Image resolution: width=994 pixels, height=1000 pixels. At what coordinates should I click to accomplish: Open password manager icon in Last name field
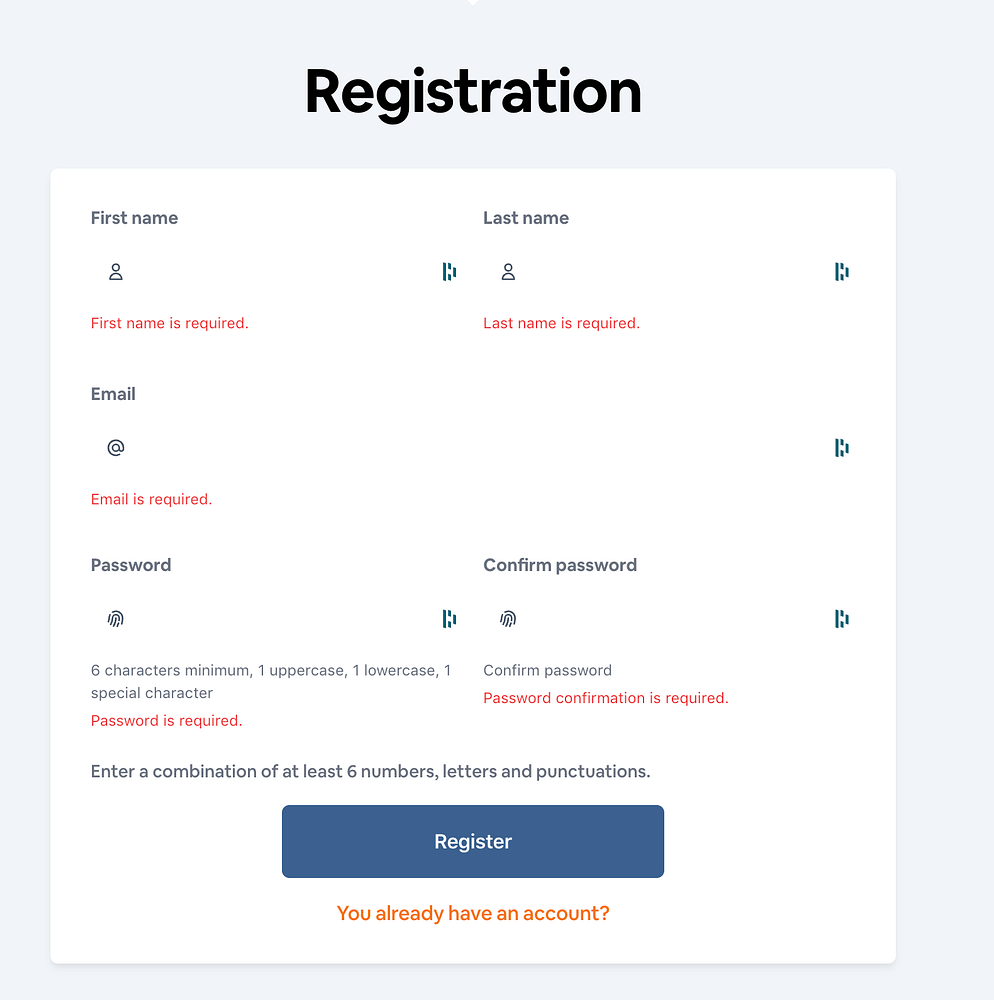click(x=842, y=272)
